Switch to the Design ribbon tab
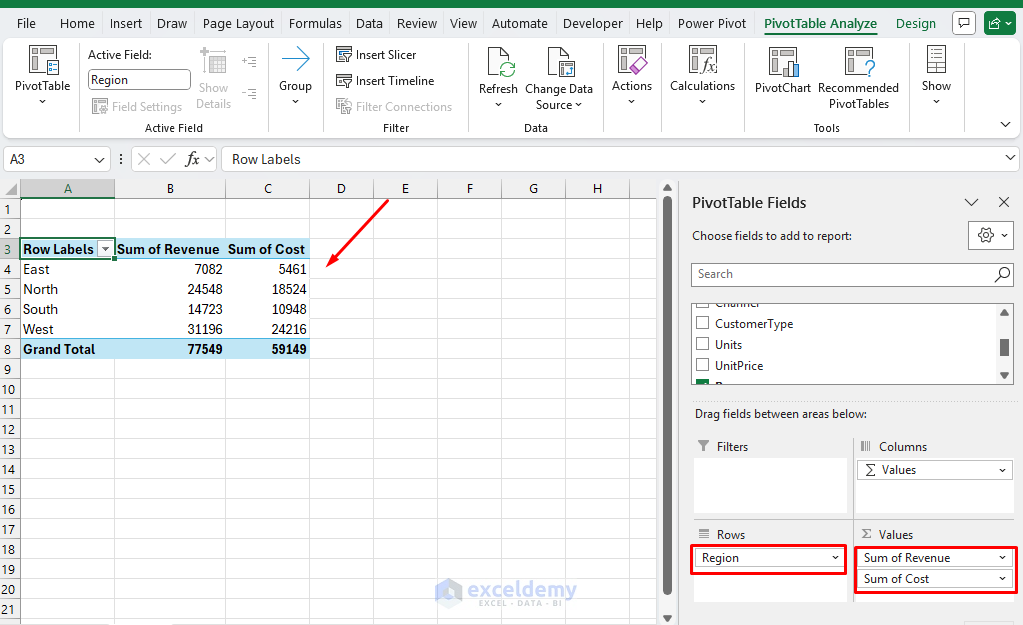1023x625 pixels. pyautogui.click(x=916, y=22)
